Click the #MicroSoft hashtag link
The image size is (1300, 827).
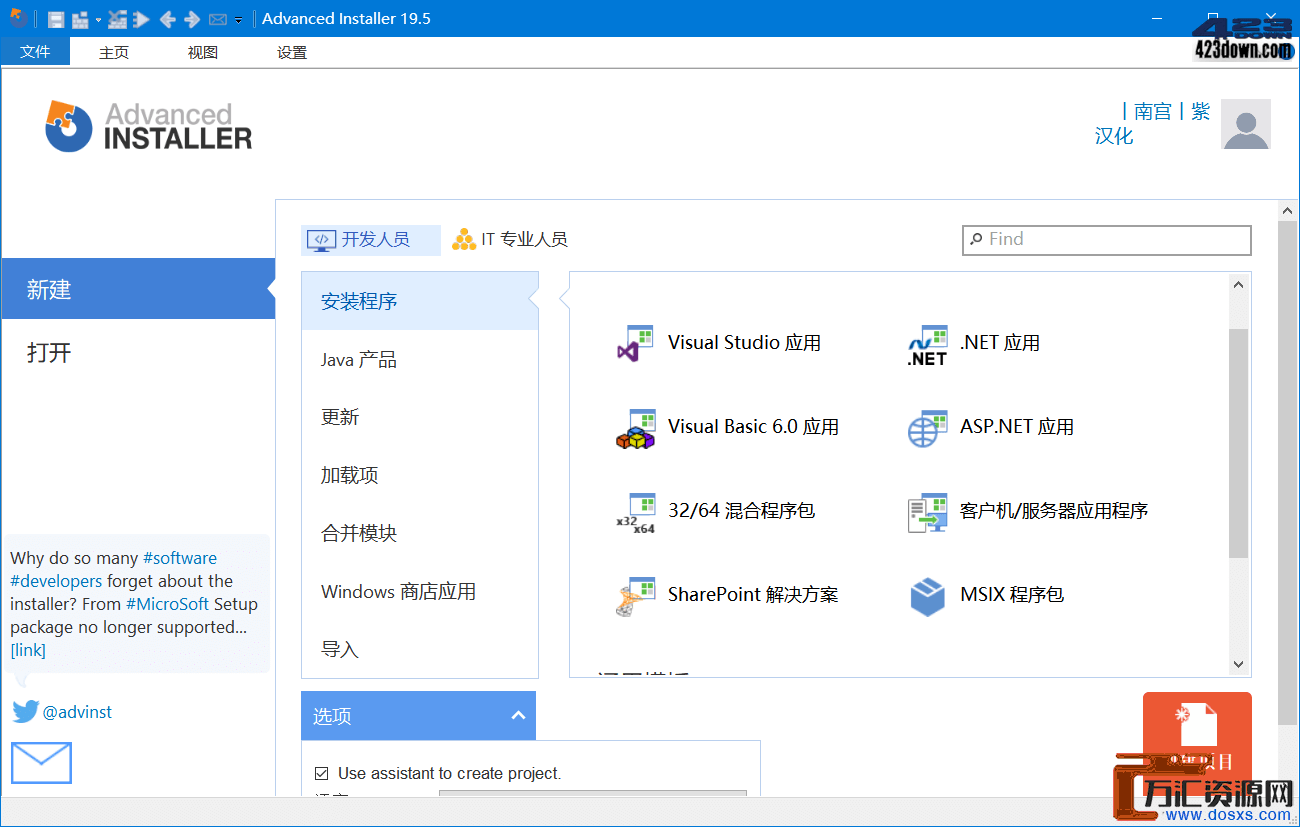coord(168,604)
